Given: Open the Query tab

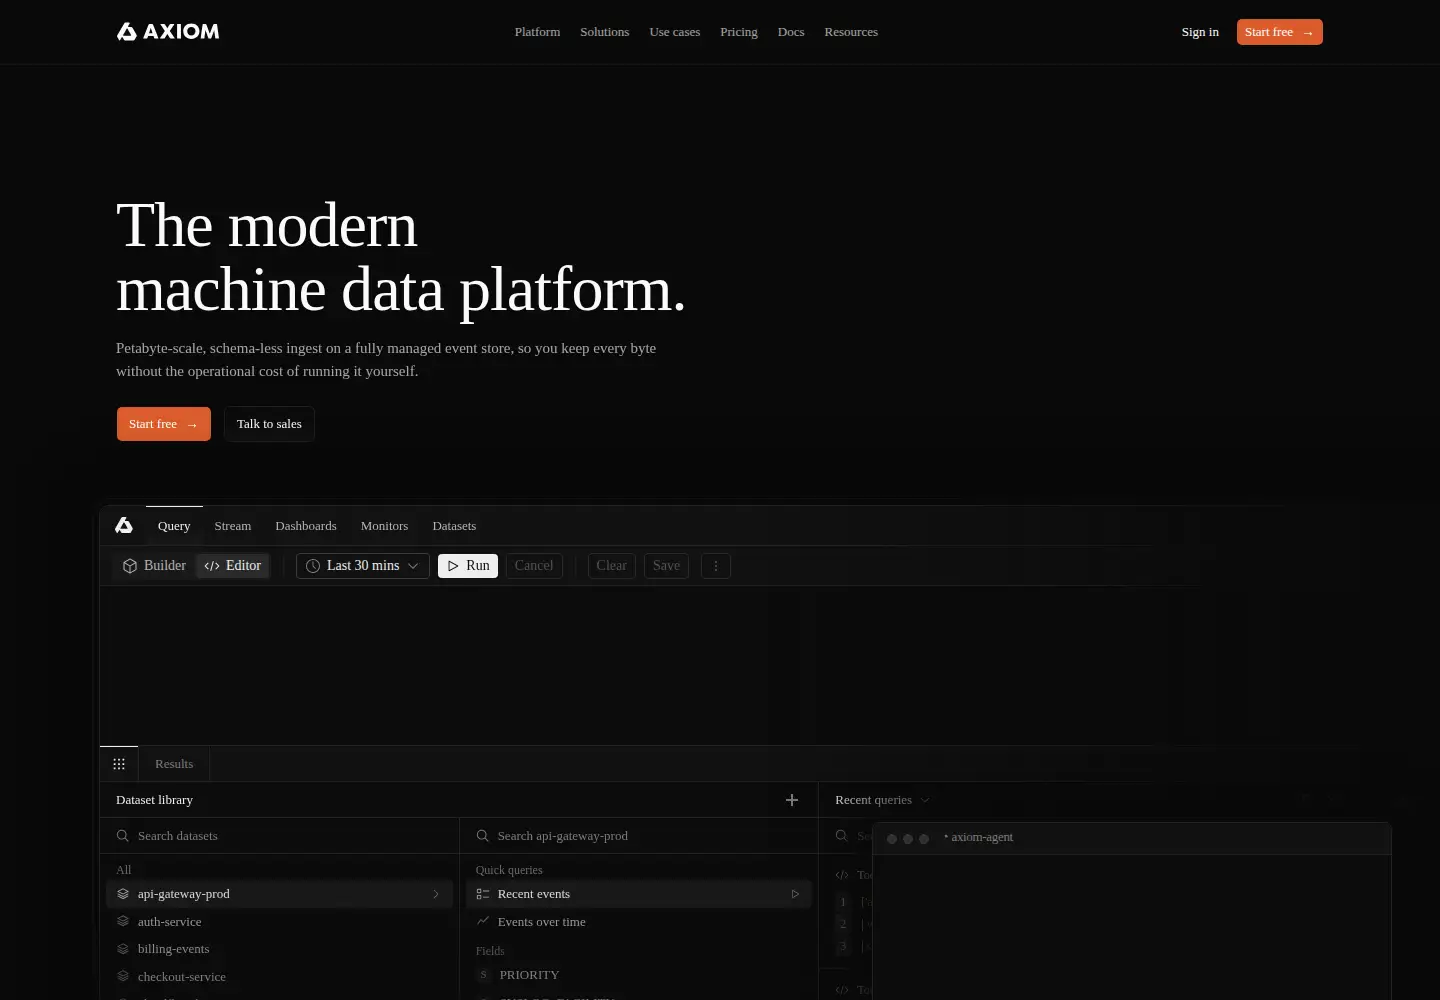Looking at the screenshot, I should click(174, 526).
